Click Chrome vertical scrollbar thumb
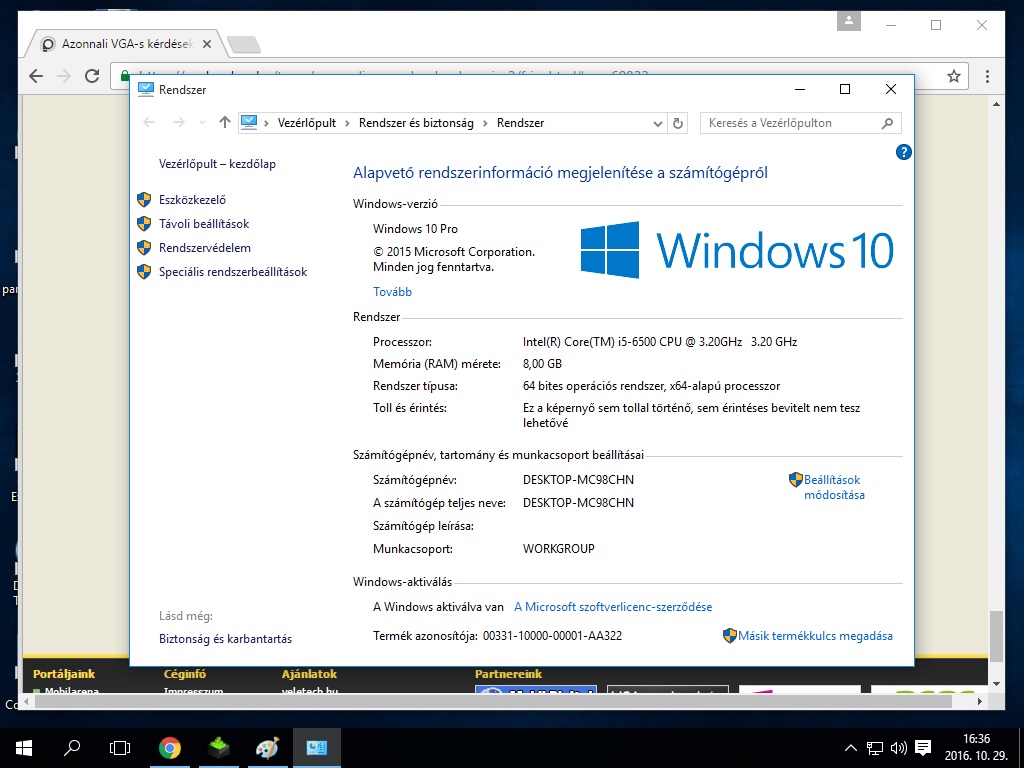This screenshot has width=1024, height=768. tap(996, 637)
